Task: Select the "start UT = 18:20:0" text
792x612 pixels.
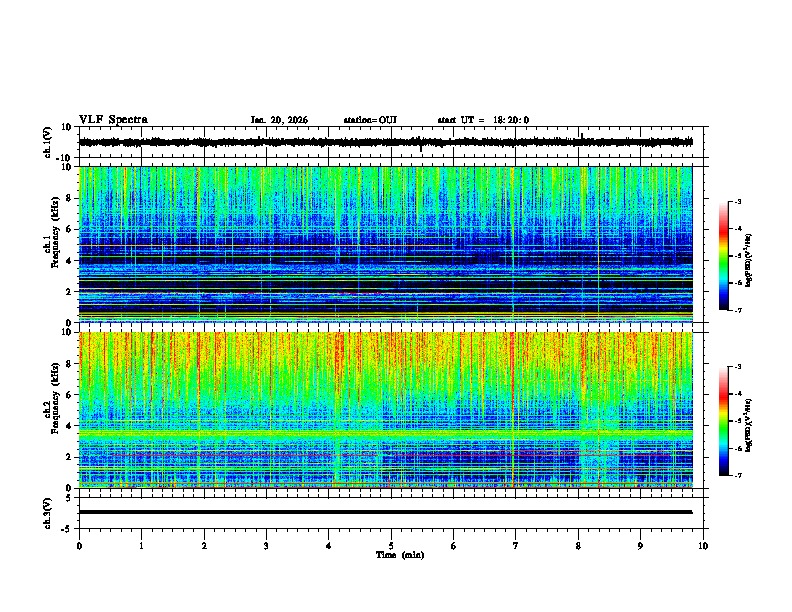Action: point(483,120)
